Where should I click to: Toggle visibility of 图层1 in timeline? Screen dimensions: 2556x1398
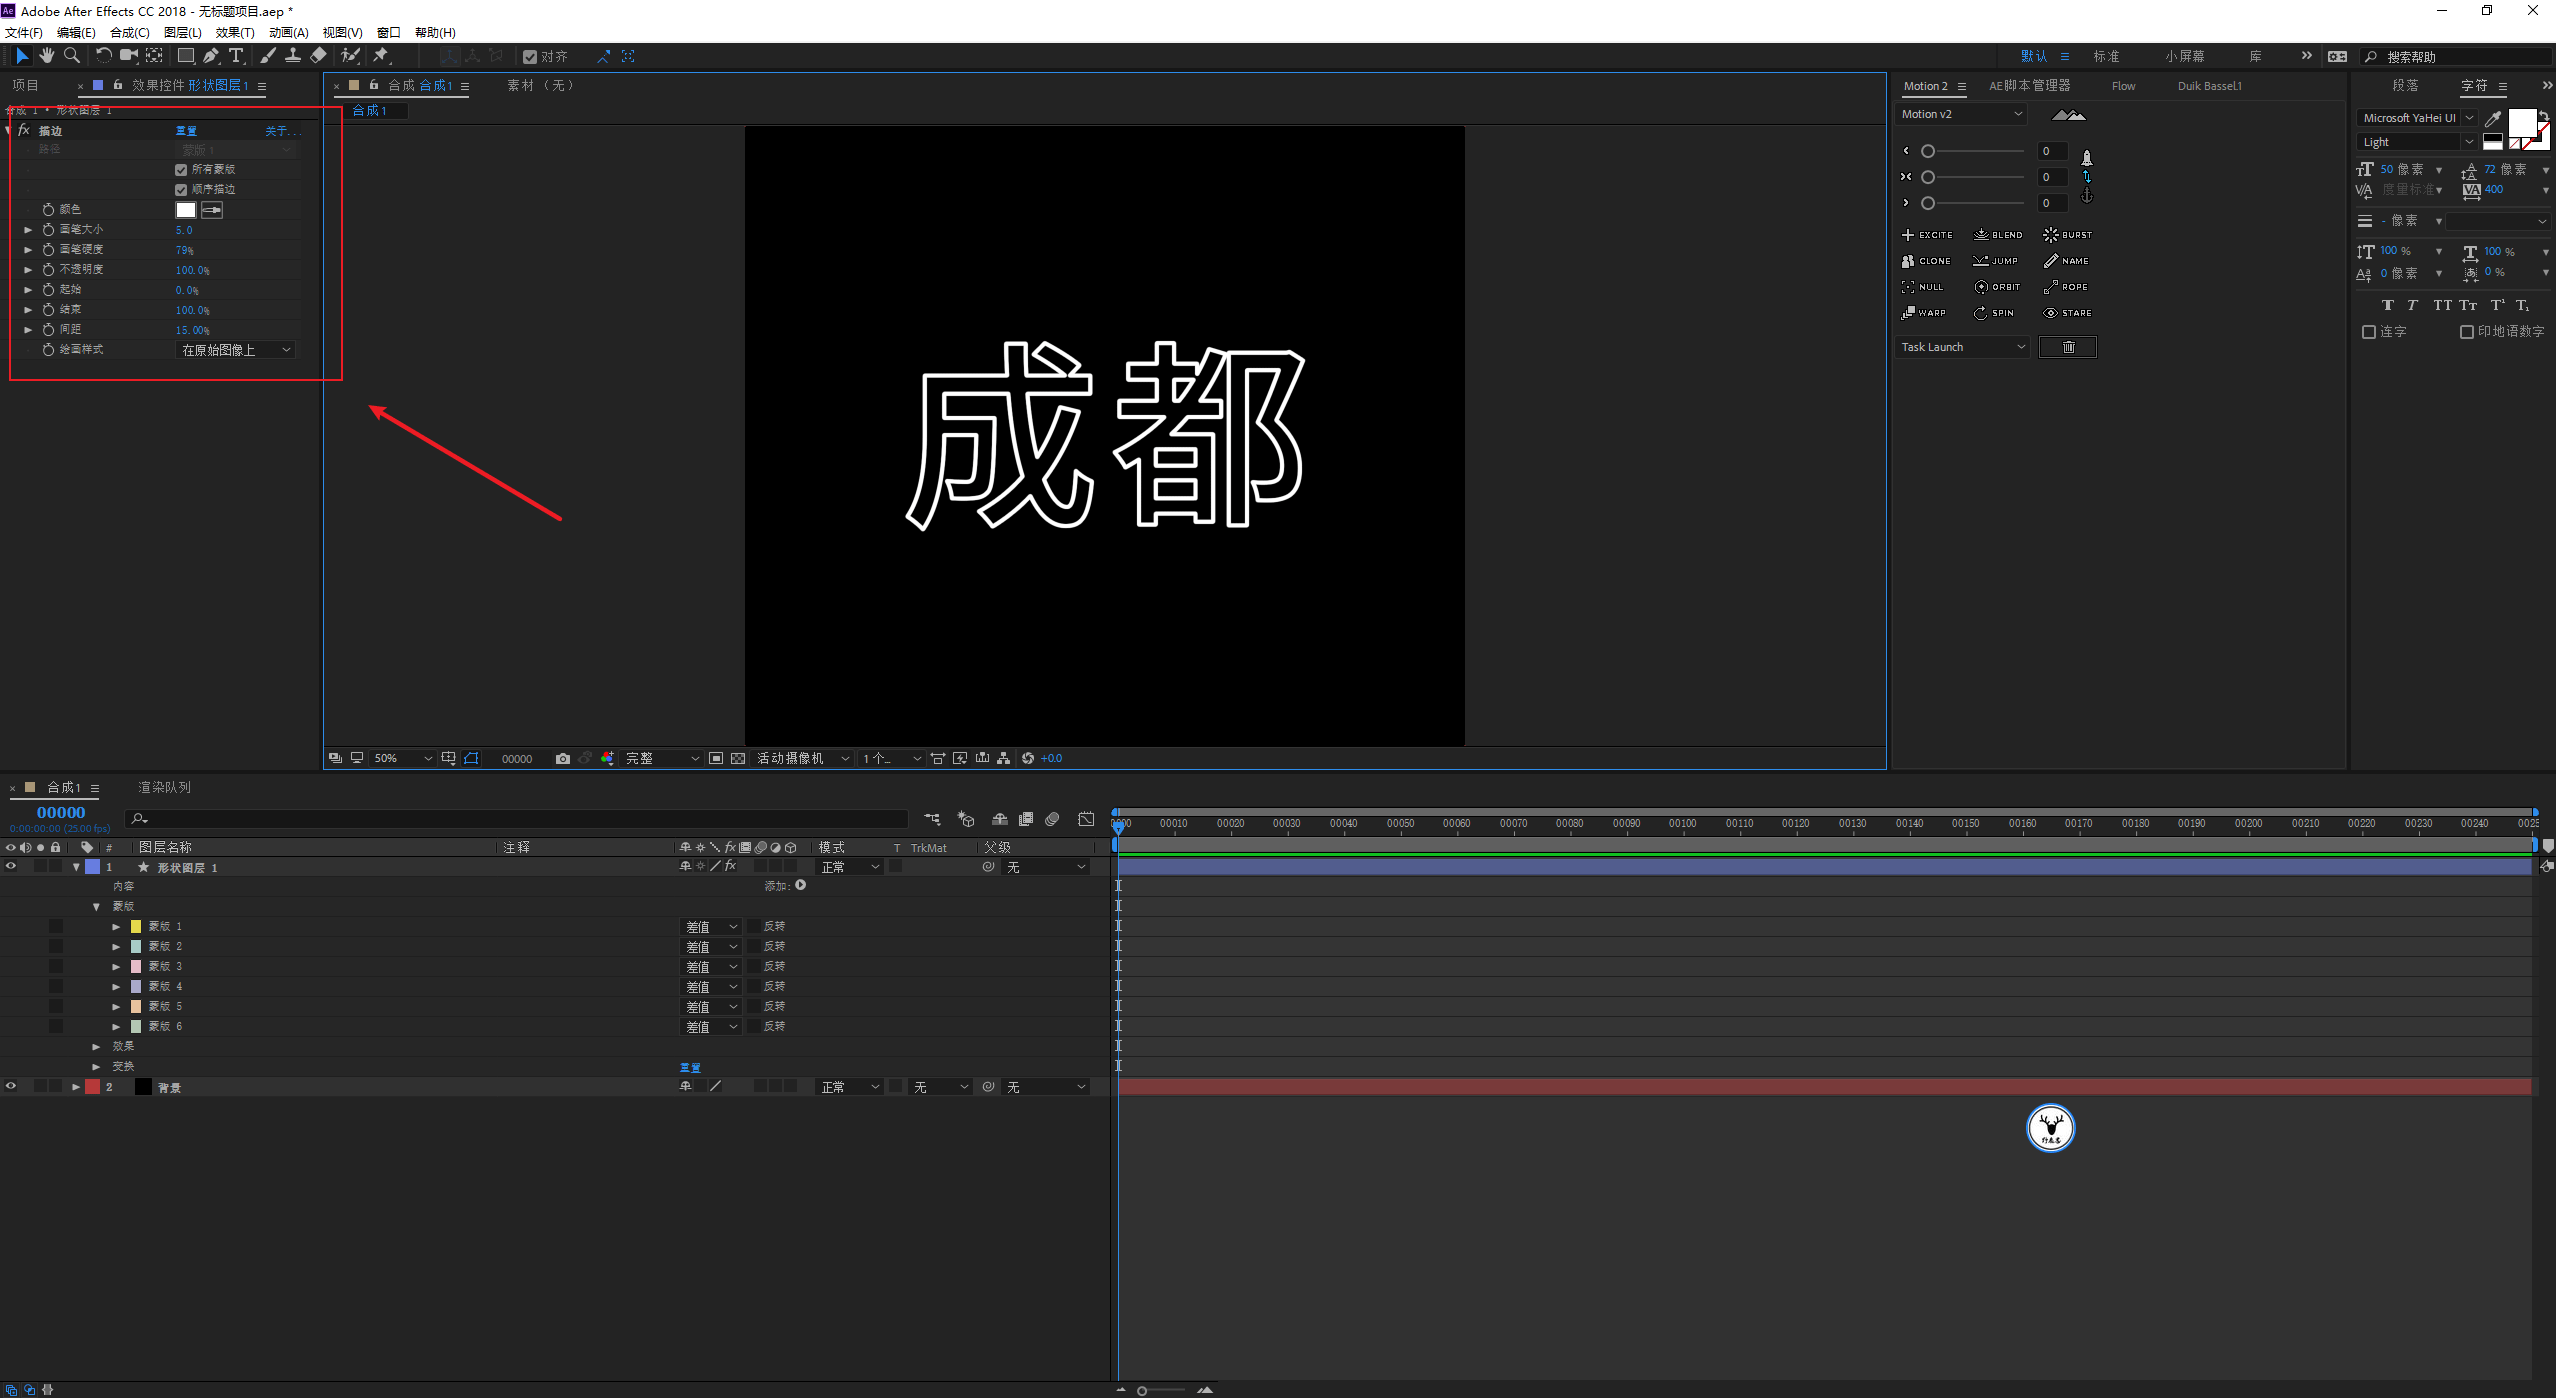click(12, 868)
